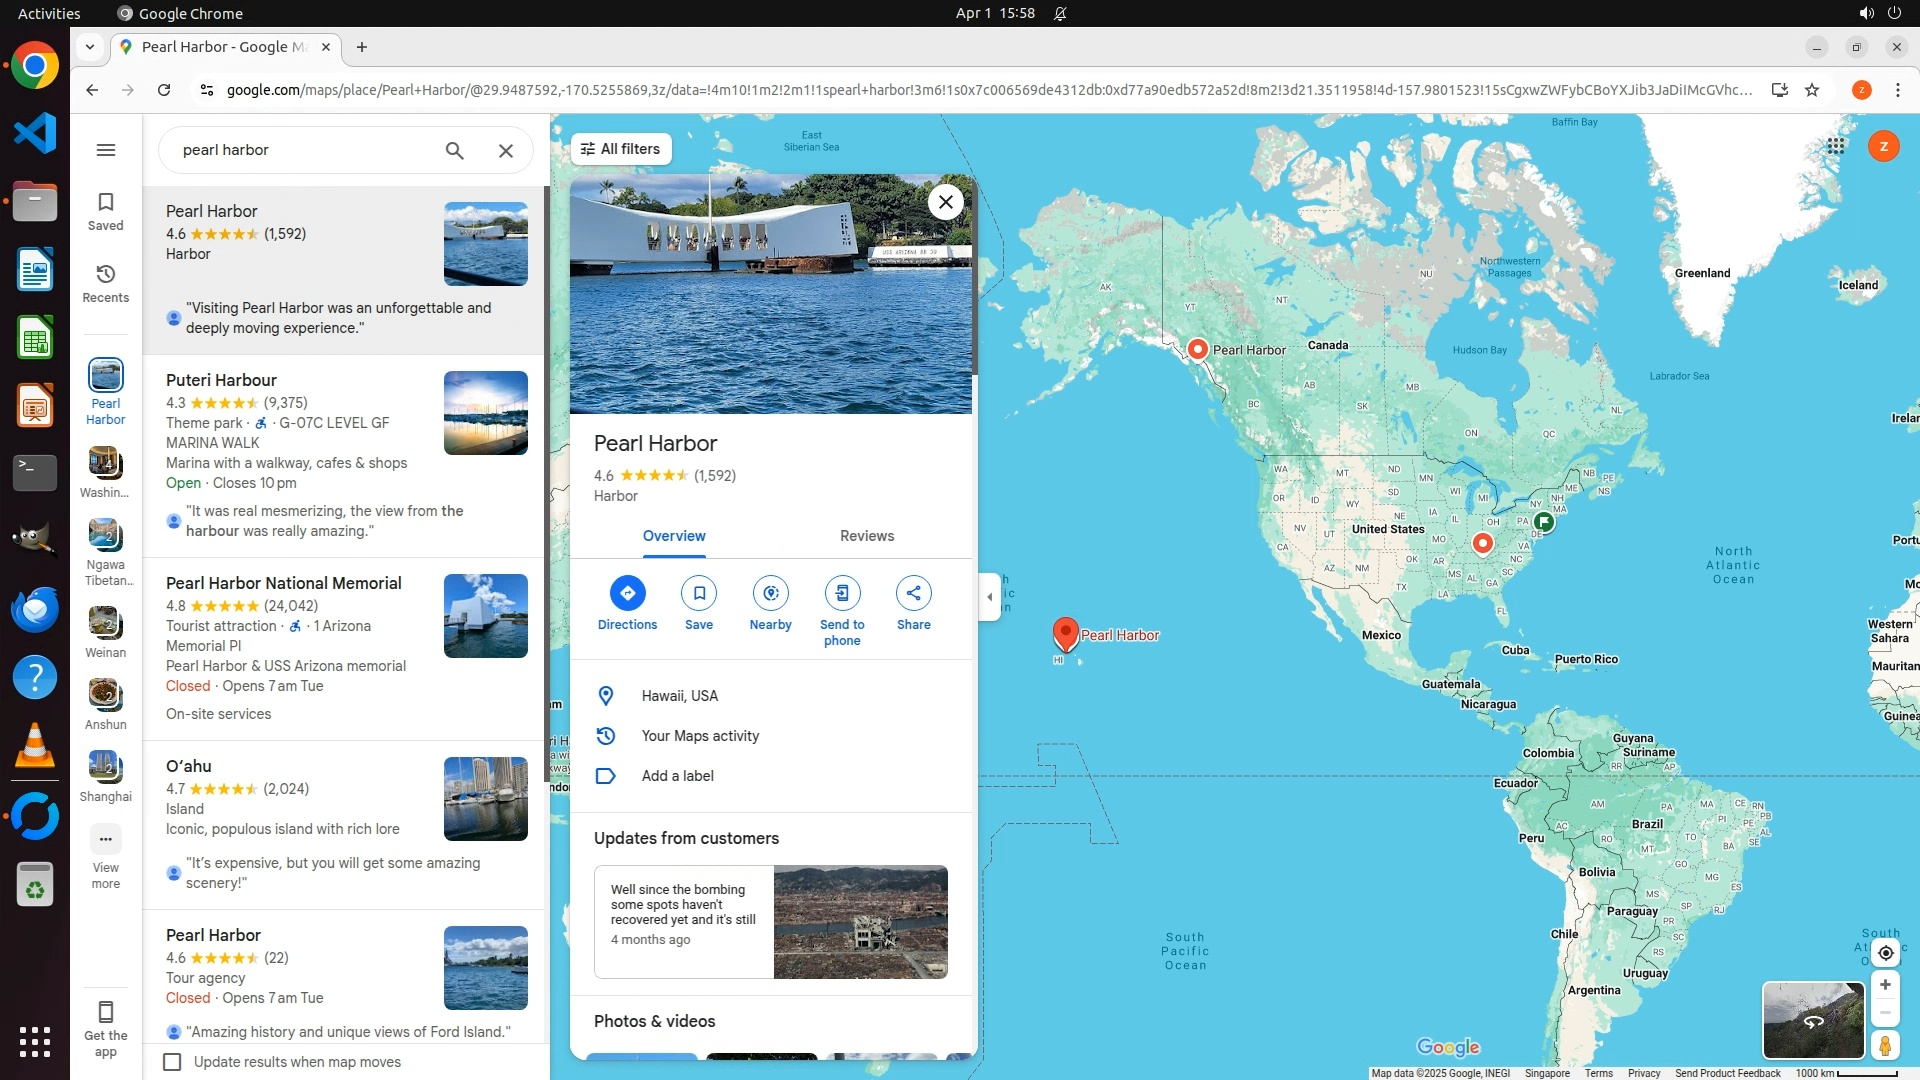Click Add a label
Screen dimensions: 1920x1080
click(677, 776)
